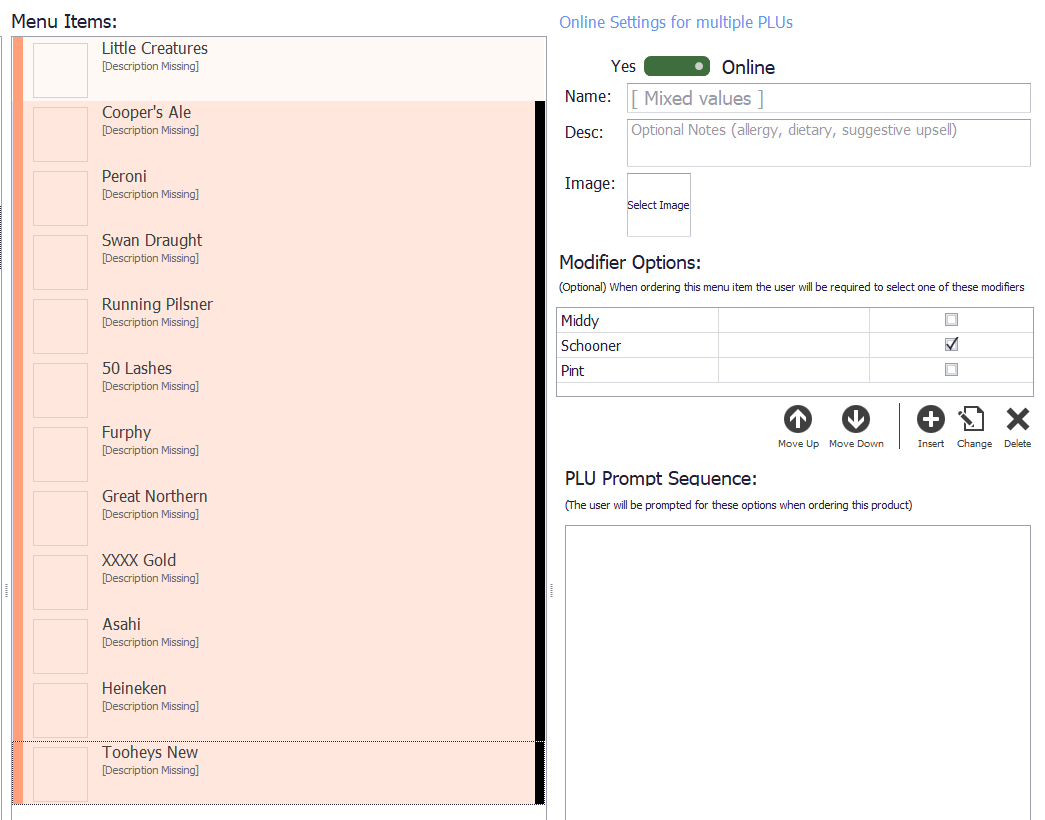Click the Heineken image thumbnail placeholder
Viewport: 1045px width, 820px height.
click(x=61, y=710)
